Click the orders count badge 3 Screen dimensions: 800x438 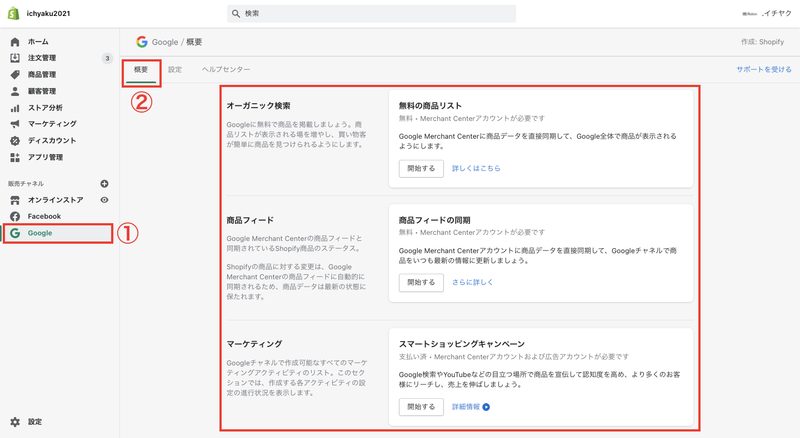[x=107, y=58]
